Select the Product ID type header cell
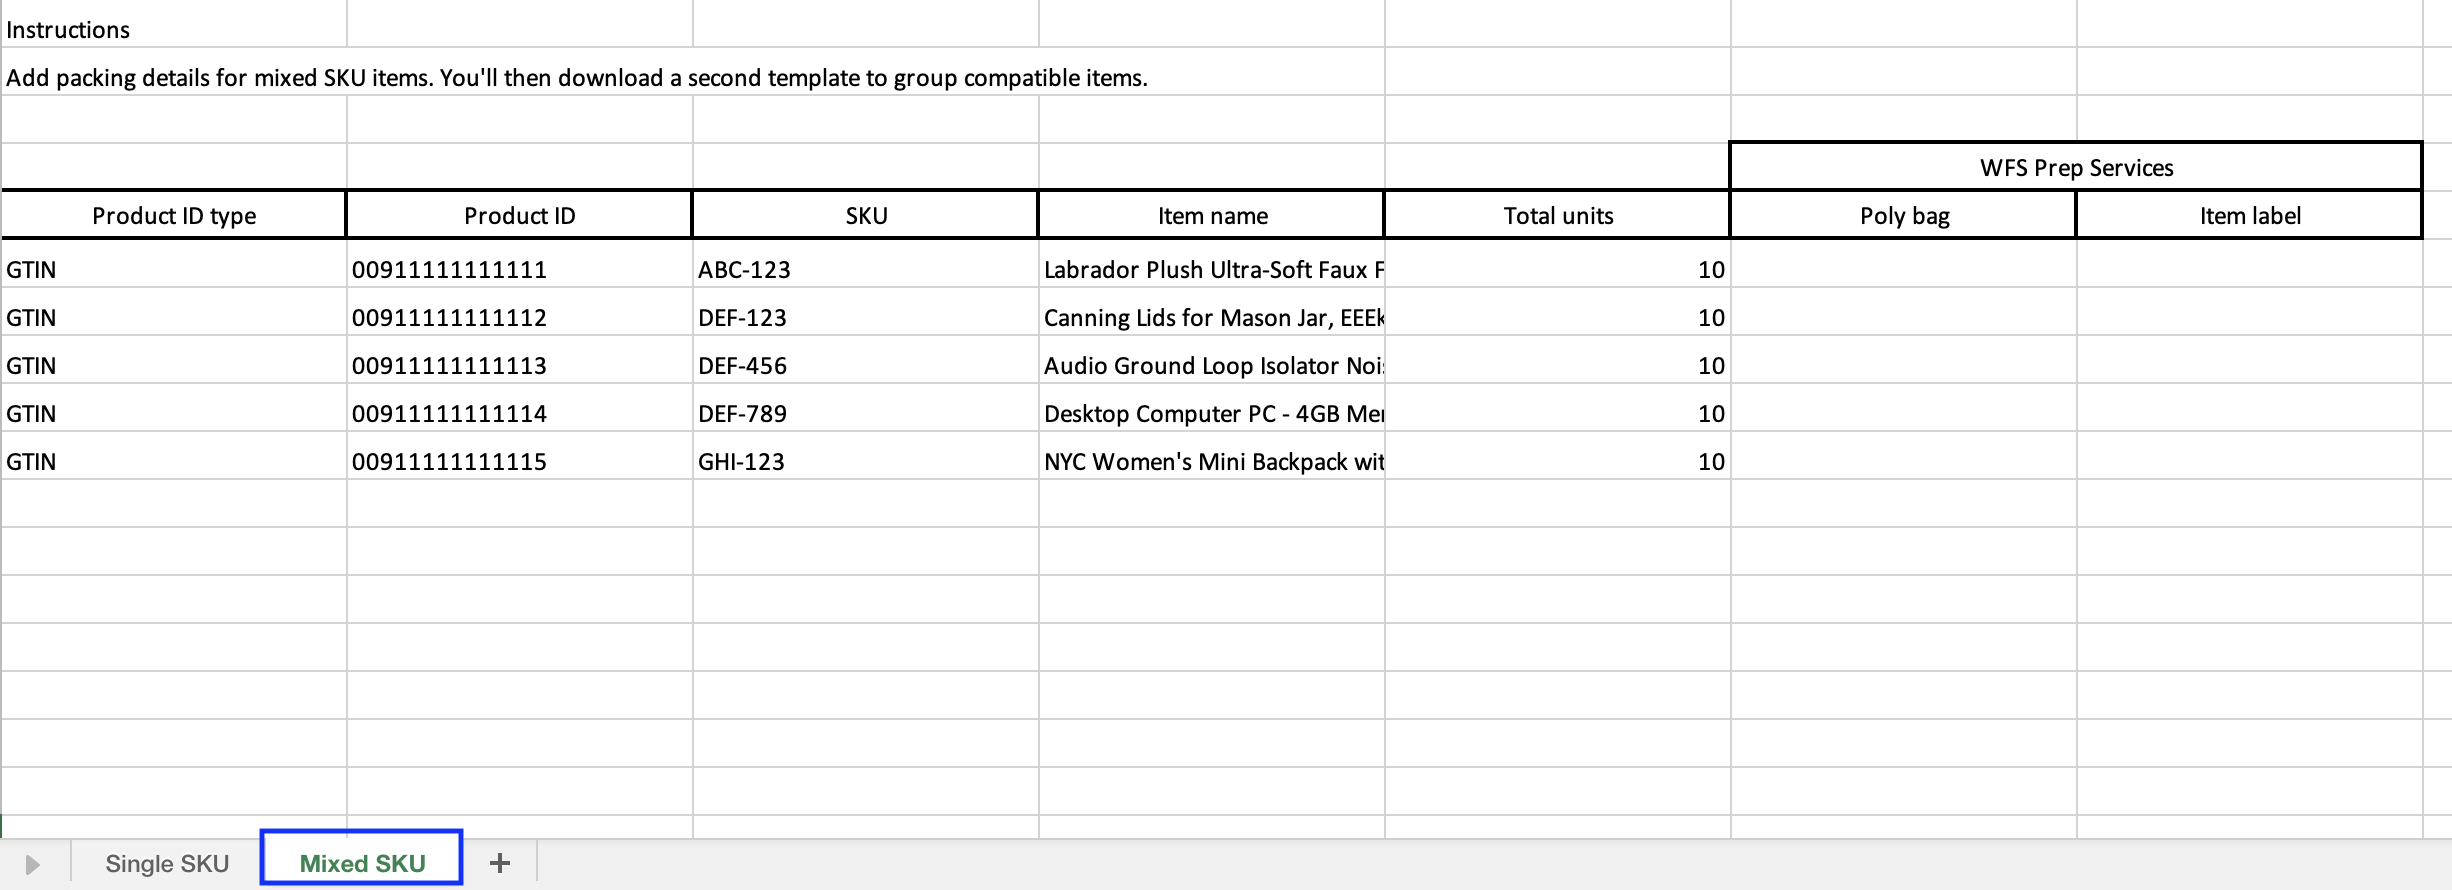Viewport: 2452px width, 890px height. coord(174,215)
